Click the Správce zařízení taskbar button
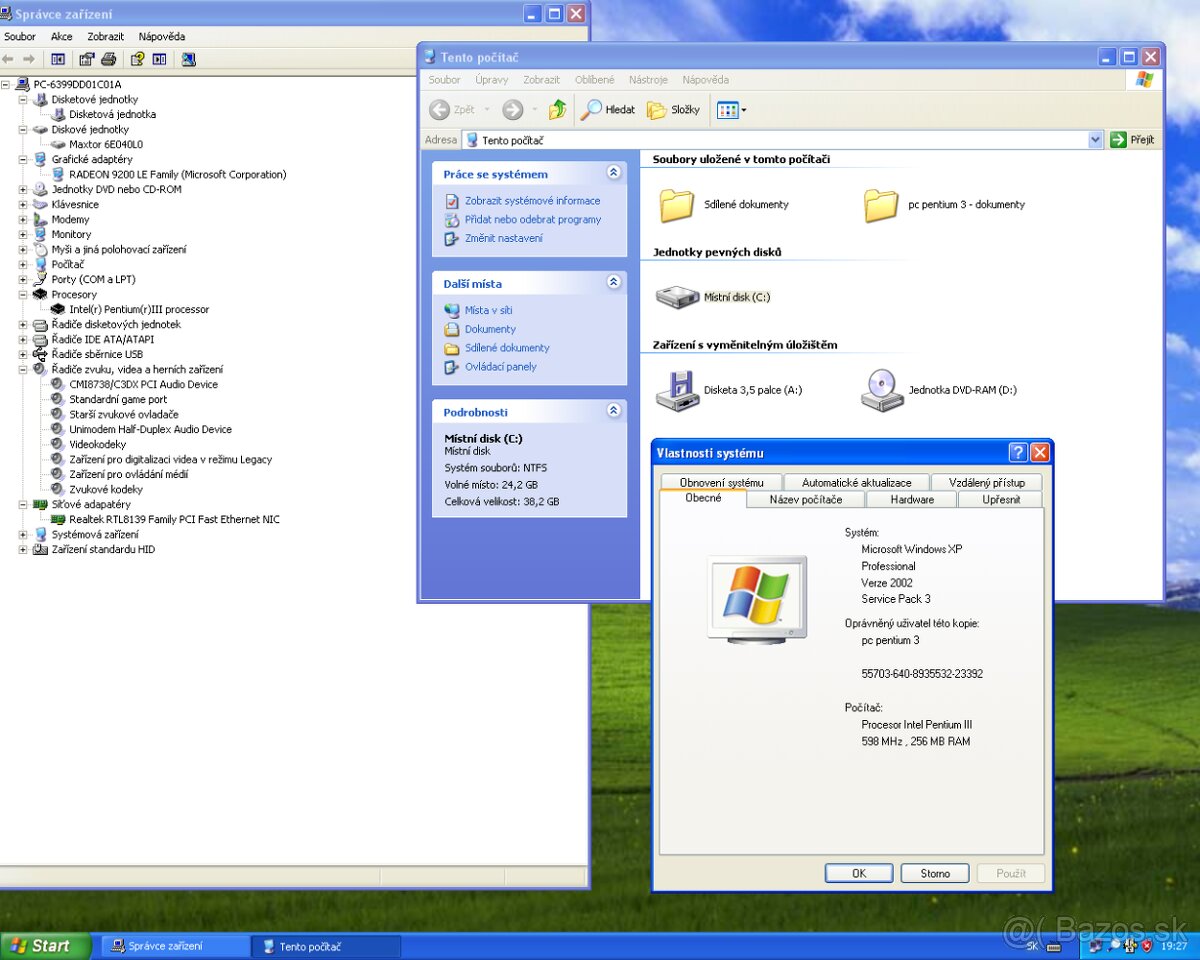 [174, 945]
